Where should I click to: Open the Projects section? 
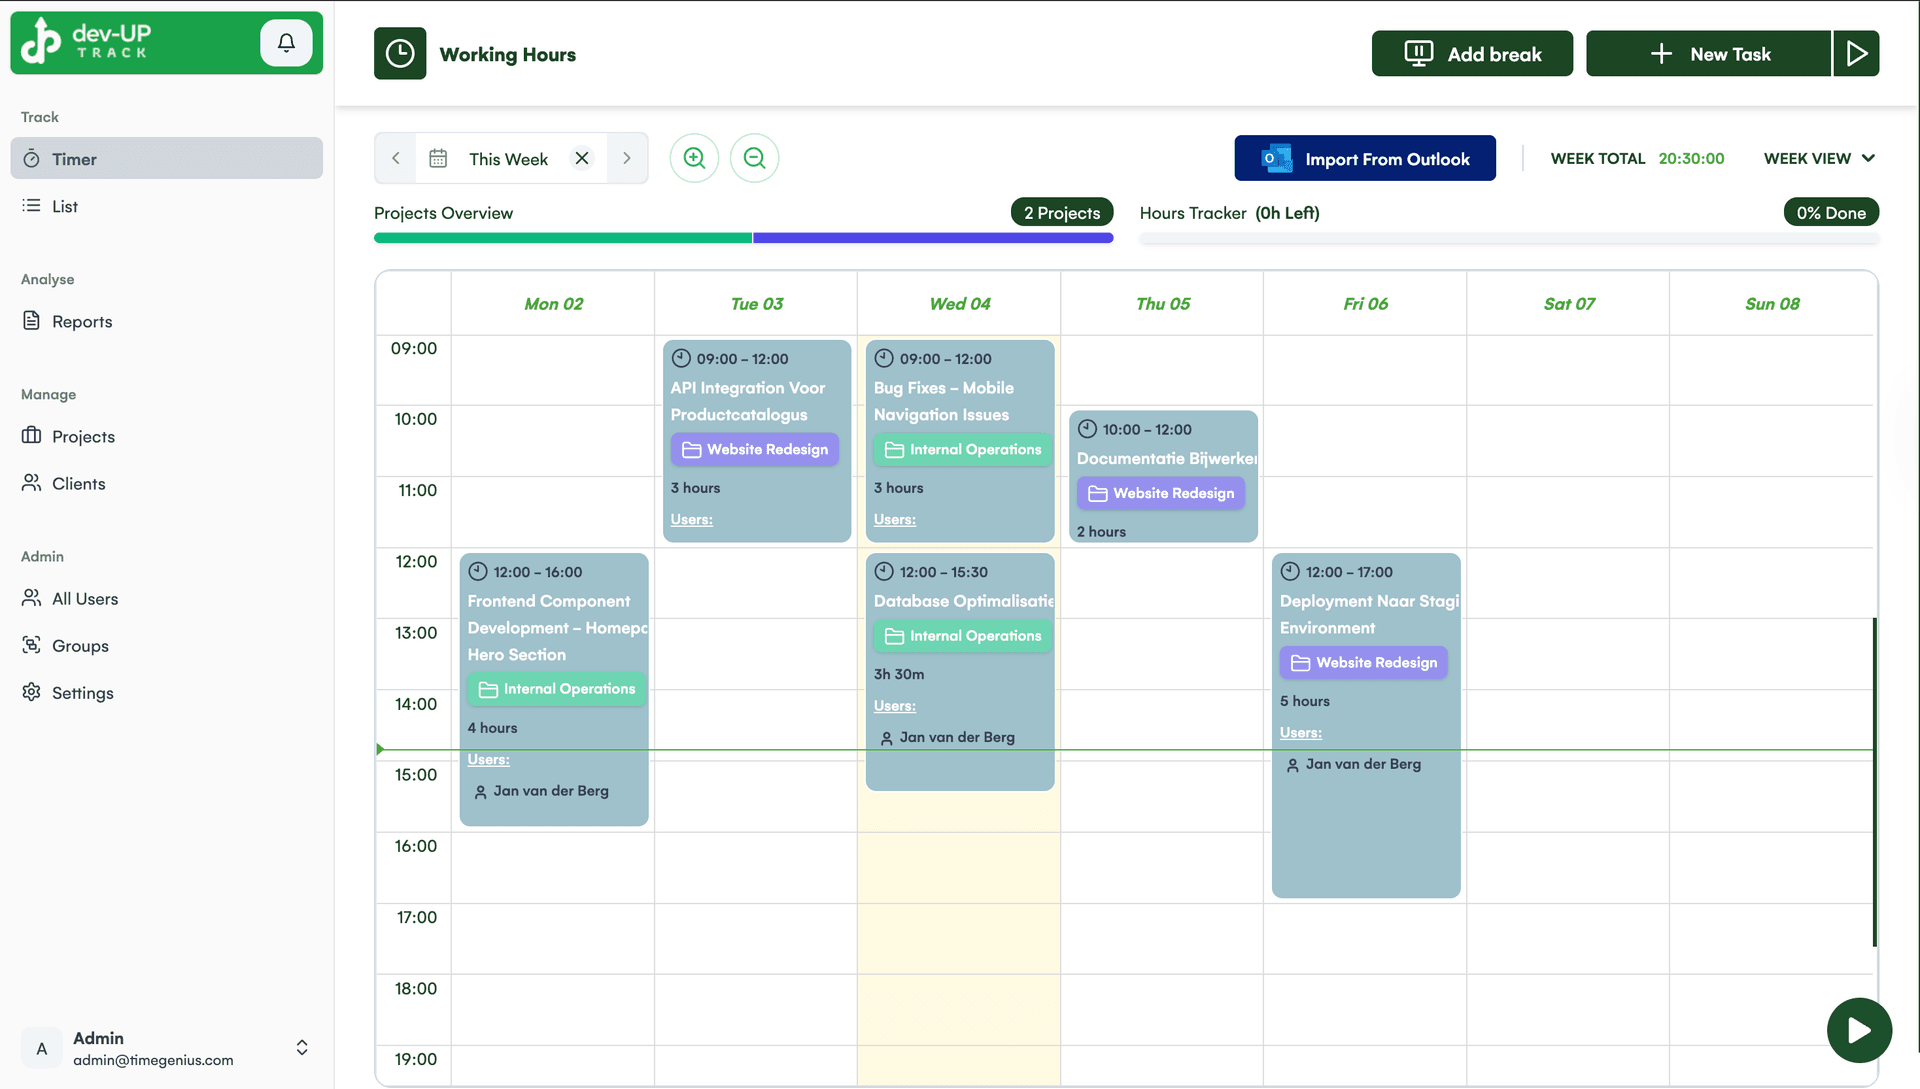point(84,436)
